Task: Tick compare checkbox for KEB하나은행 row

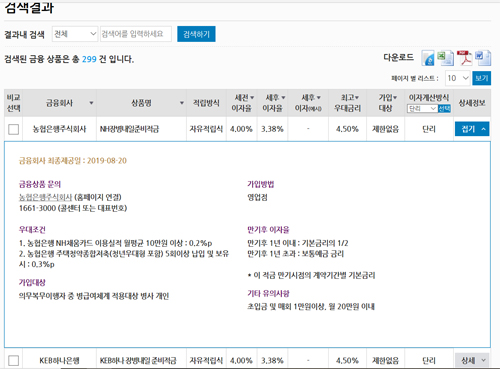Action: point(13,360)
